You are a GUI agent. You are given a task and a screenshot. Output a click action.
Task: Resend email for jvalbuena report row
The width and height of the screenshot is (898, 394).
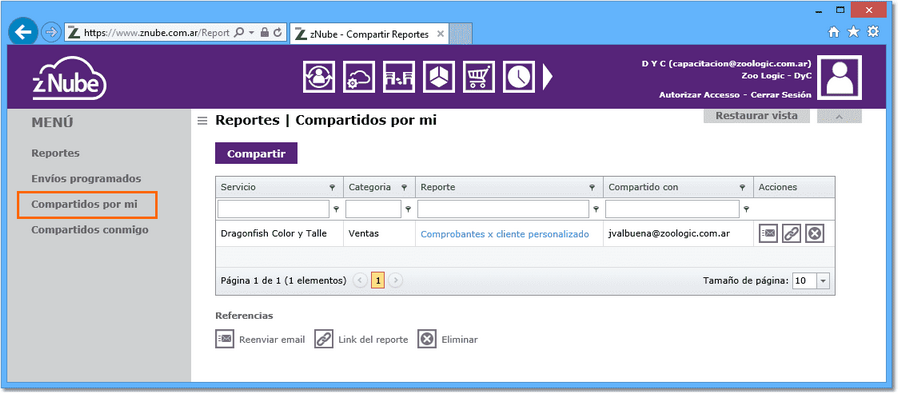point(768,234)
